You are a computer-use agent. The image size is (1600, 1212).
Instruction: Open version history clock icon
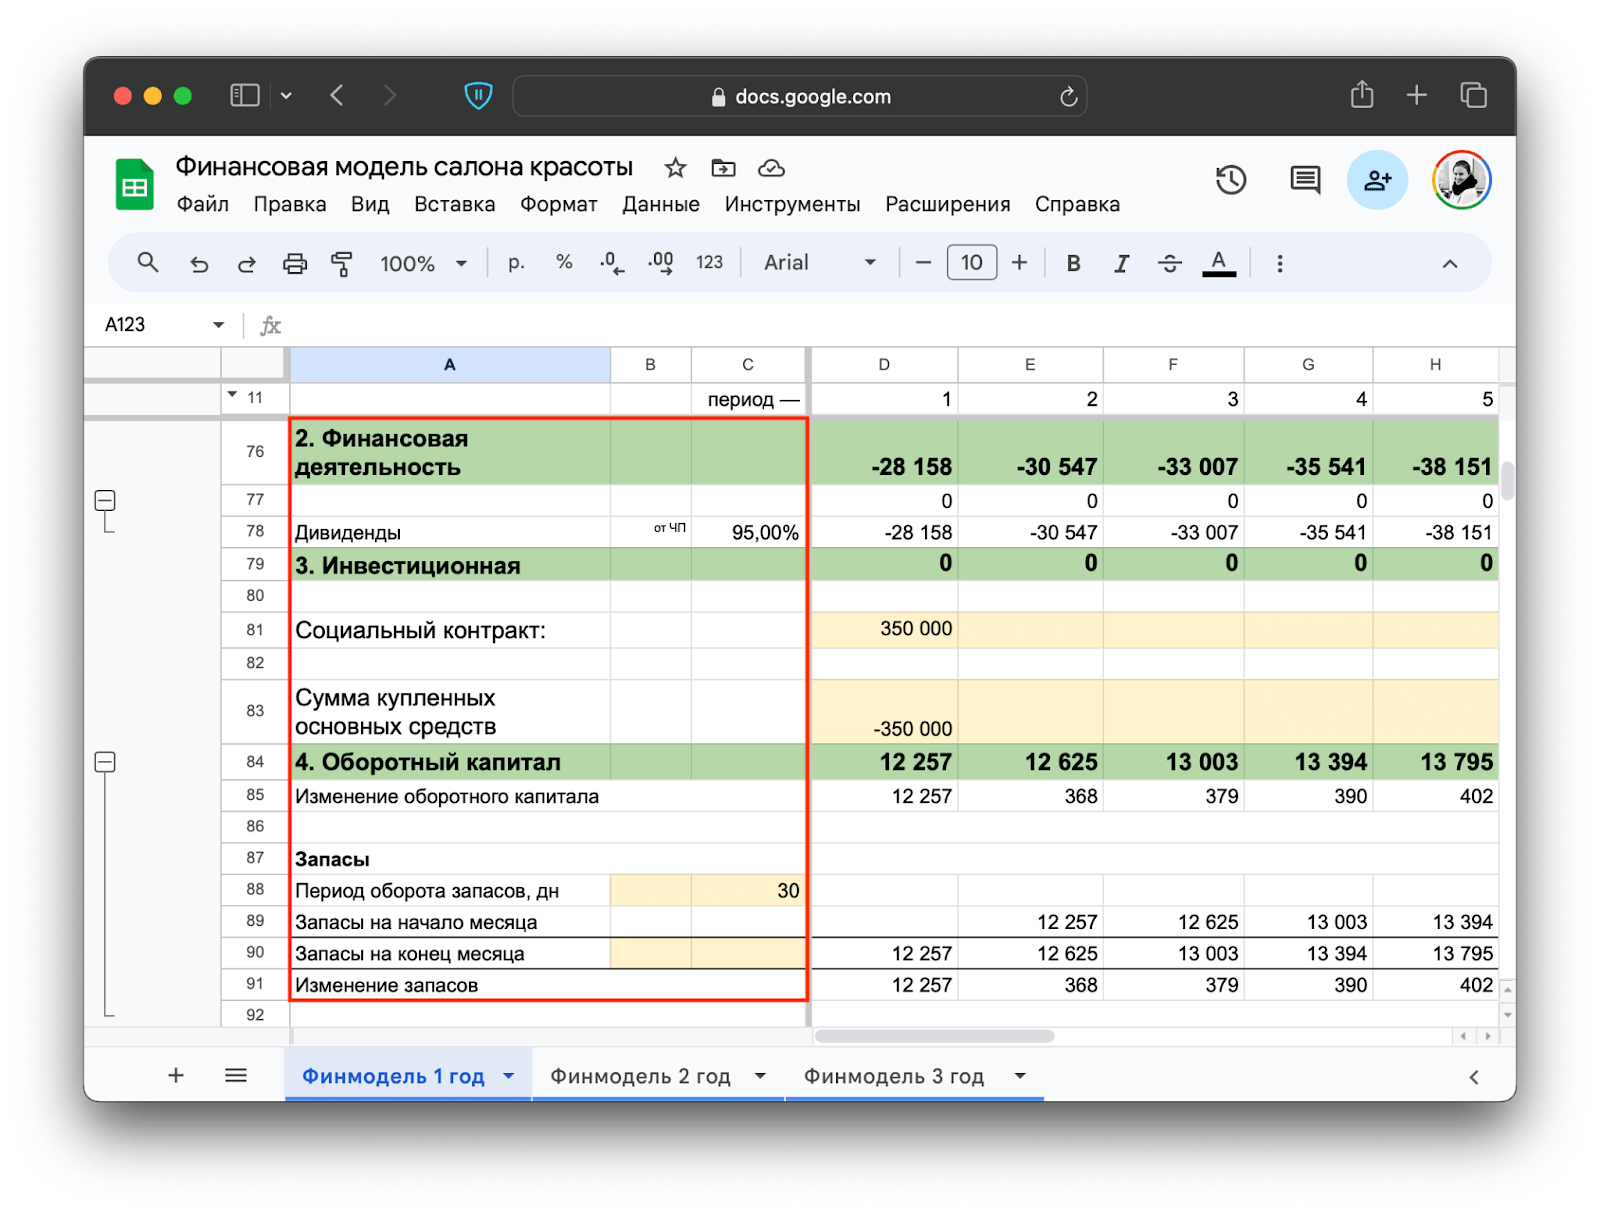point(1230,180)
